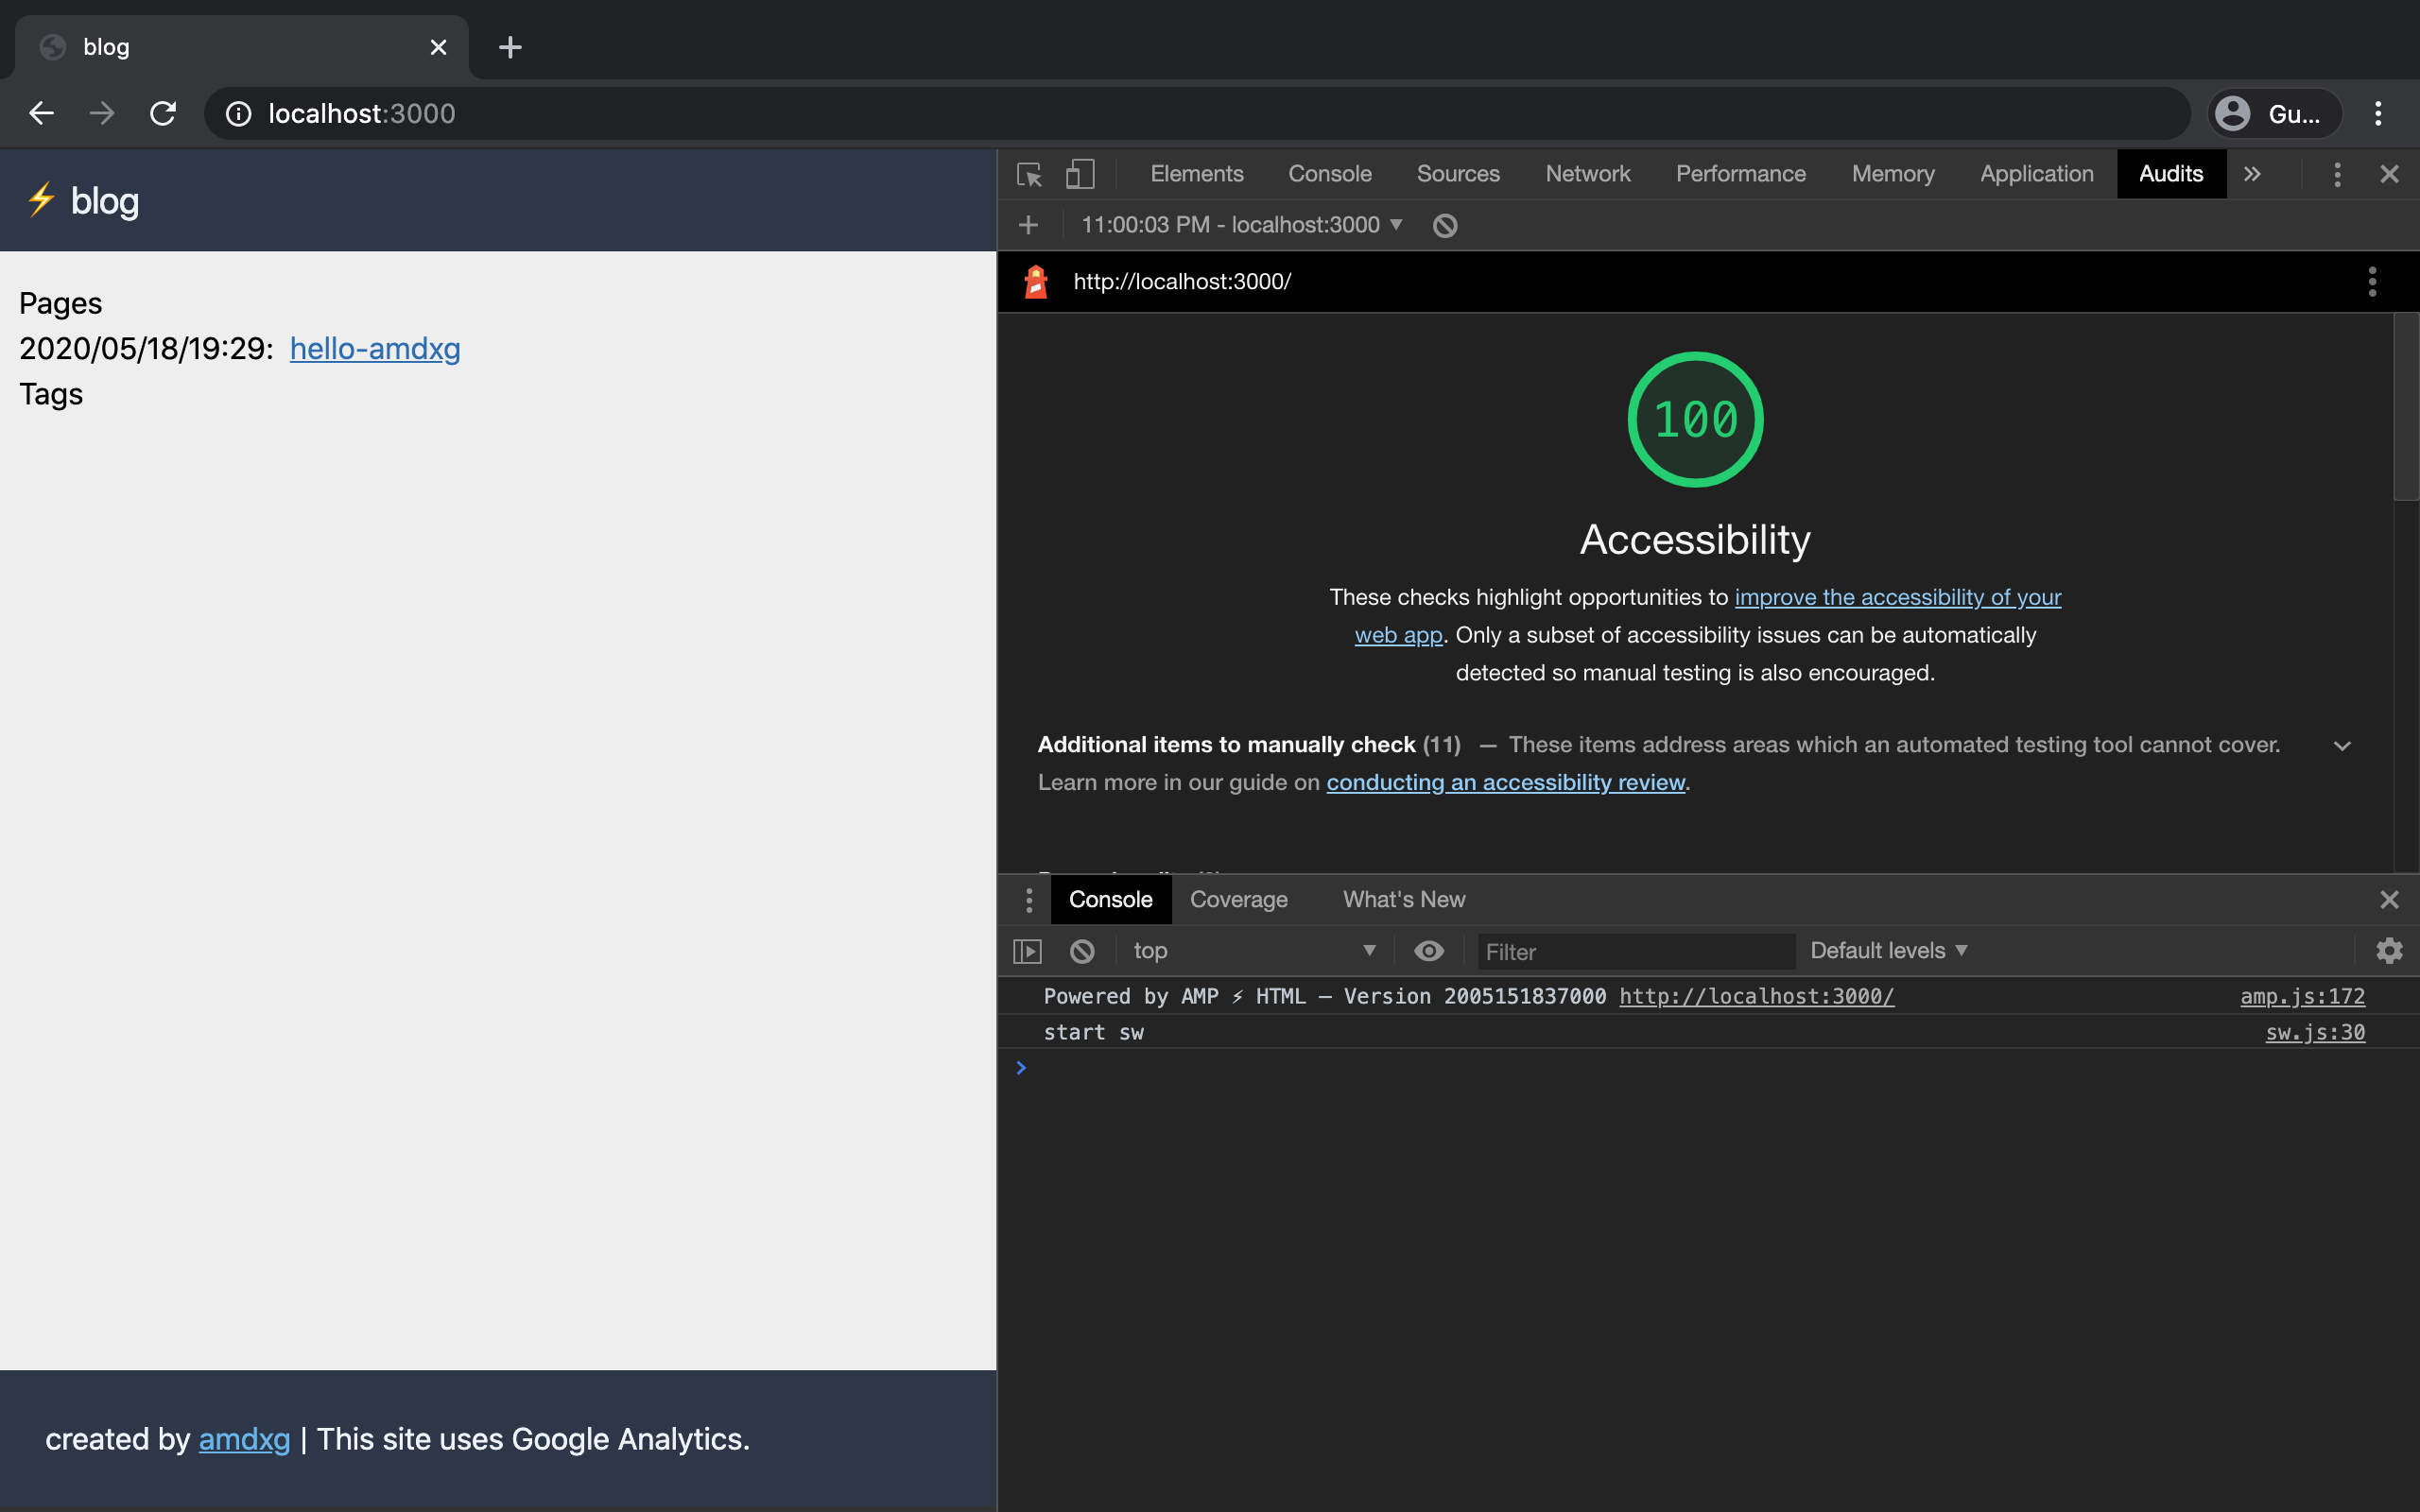This screenshot has height=1512, width=2420.
Task: Switch to the Network tab
Action: pyautogui.click(x=1587, y=174)
